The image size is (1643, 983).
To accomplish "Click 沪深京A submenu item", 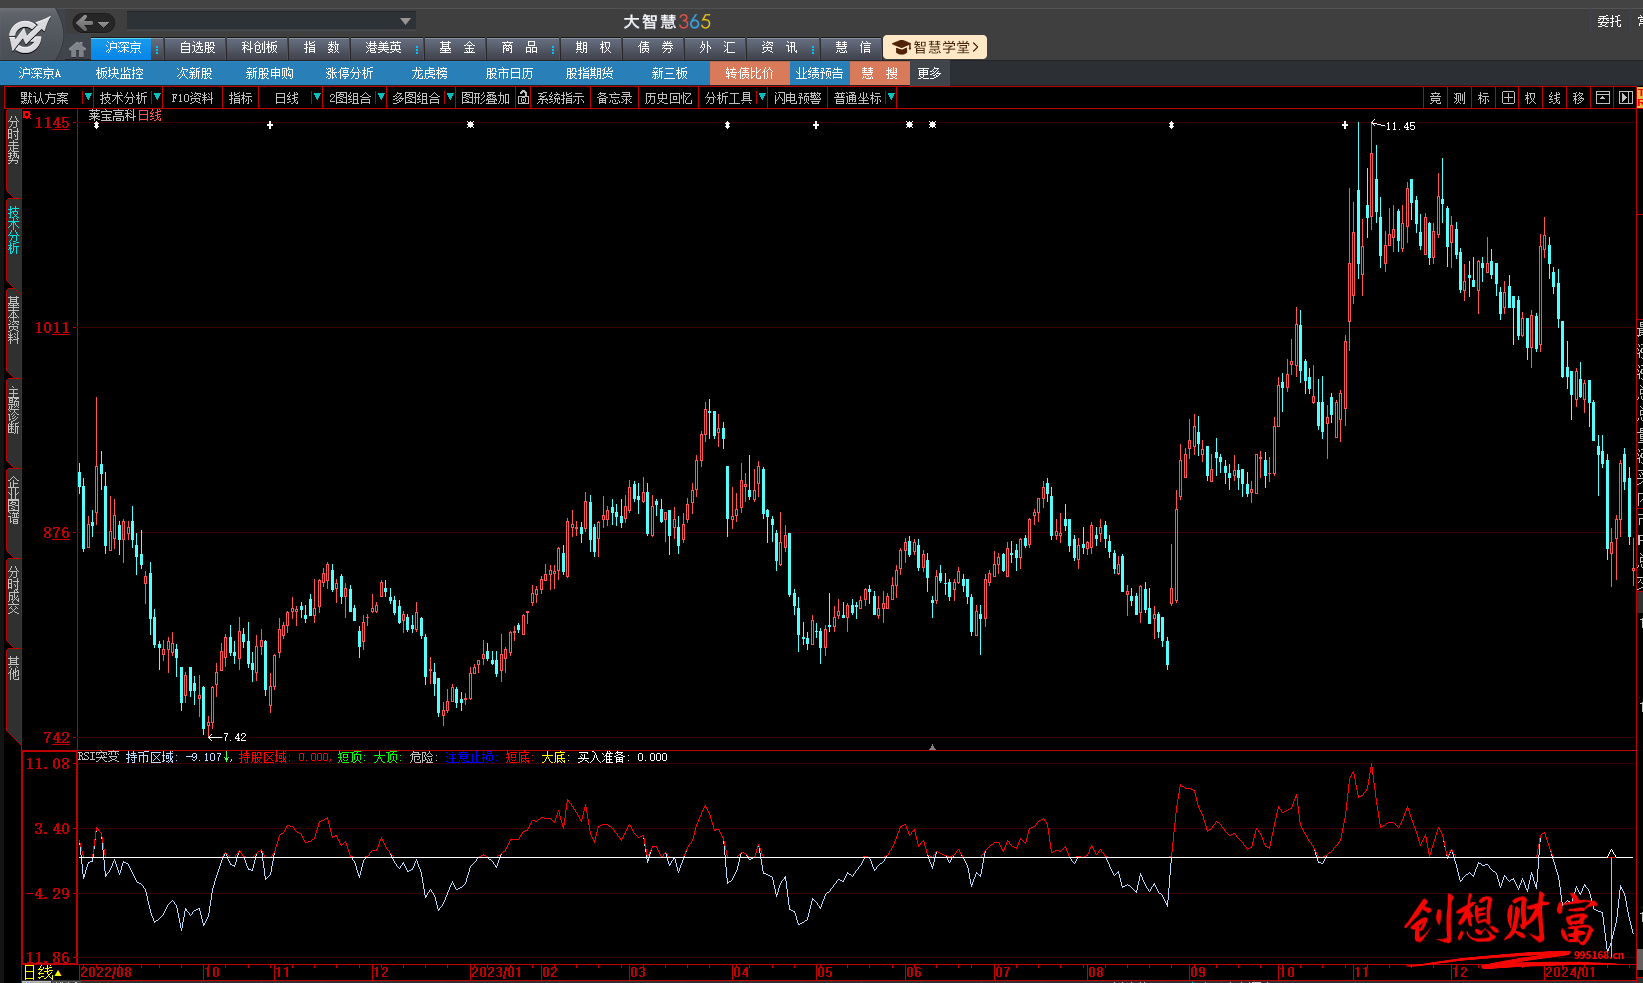I will (x=40, y=73).
